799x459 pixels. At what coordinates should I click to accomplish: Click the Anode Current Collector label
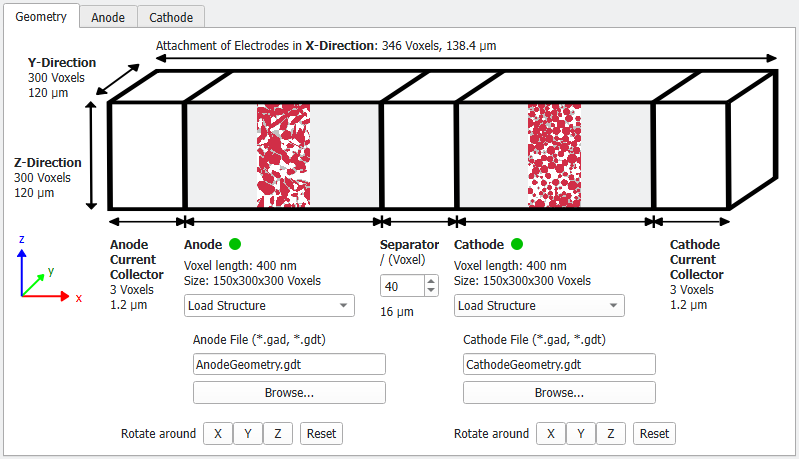[137, 259]
